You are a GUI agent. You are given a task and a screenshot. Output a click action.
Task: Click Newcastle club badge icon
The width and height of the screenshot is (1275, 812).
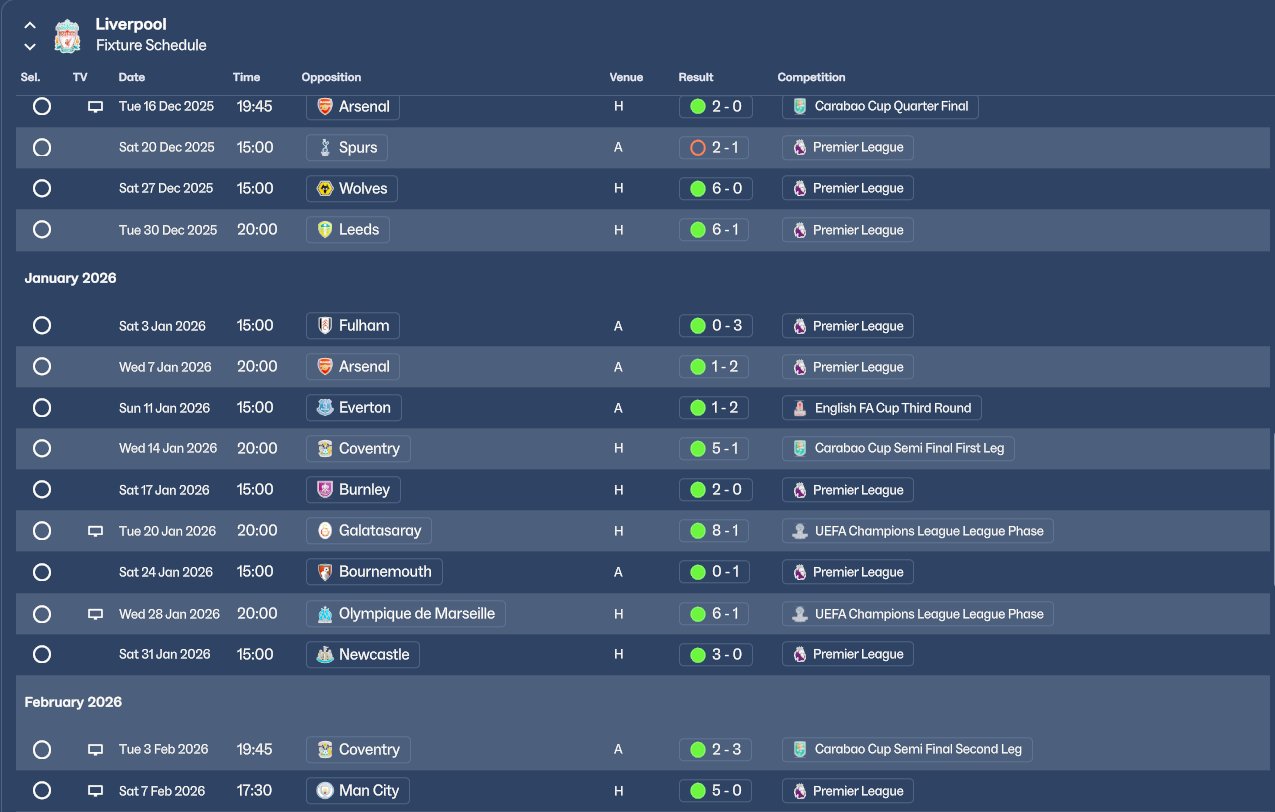pyautogui.click(x=324, y=654)
